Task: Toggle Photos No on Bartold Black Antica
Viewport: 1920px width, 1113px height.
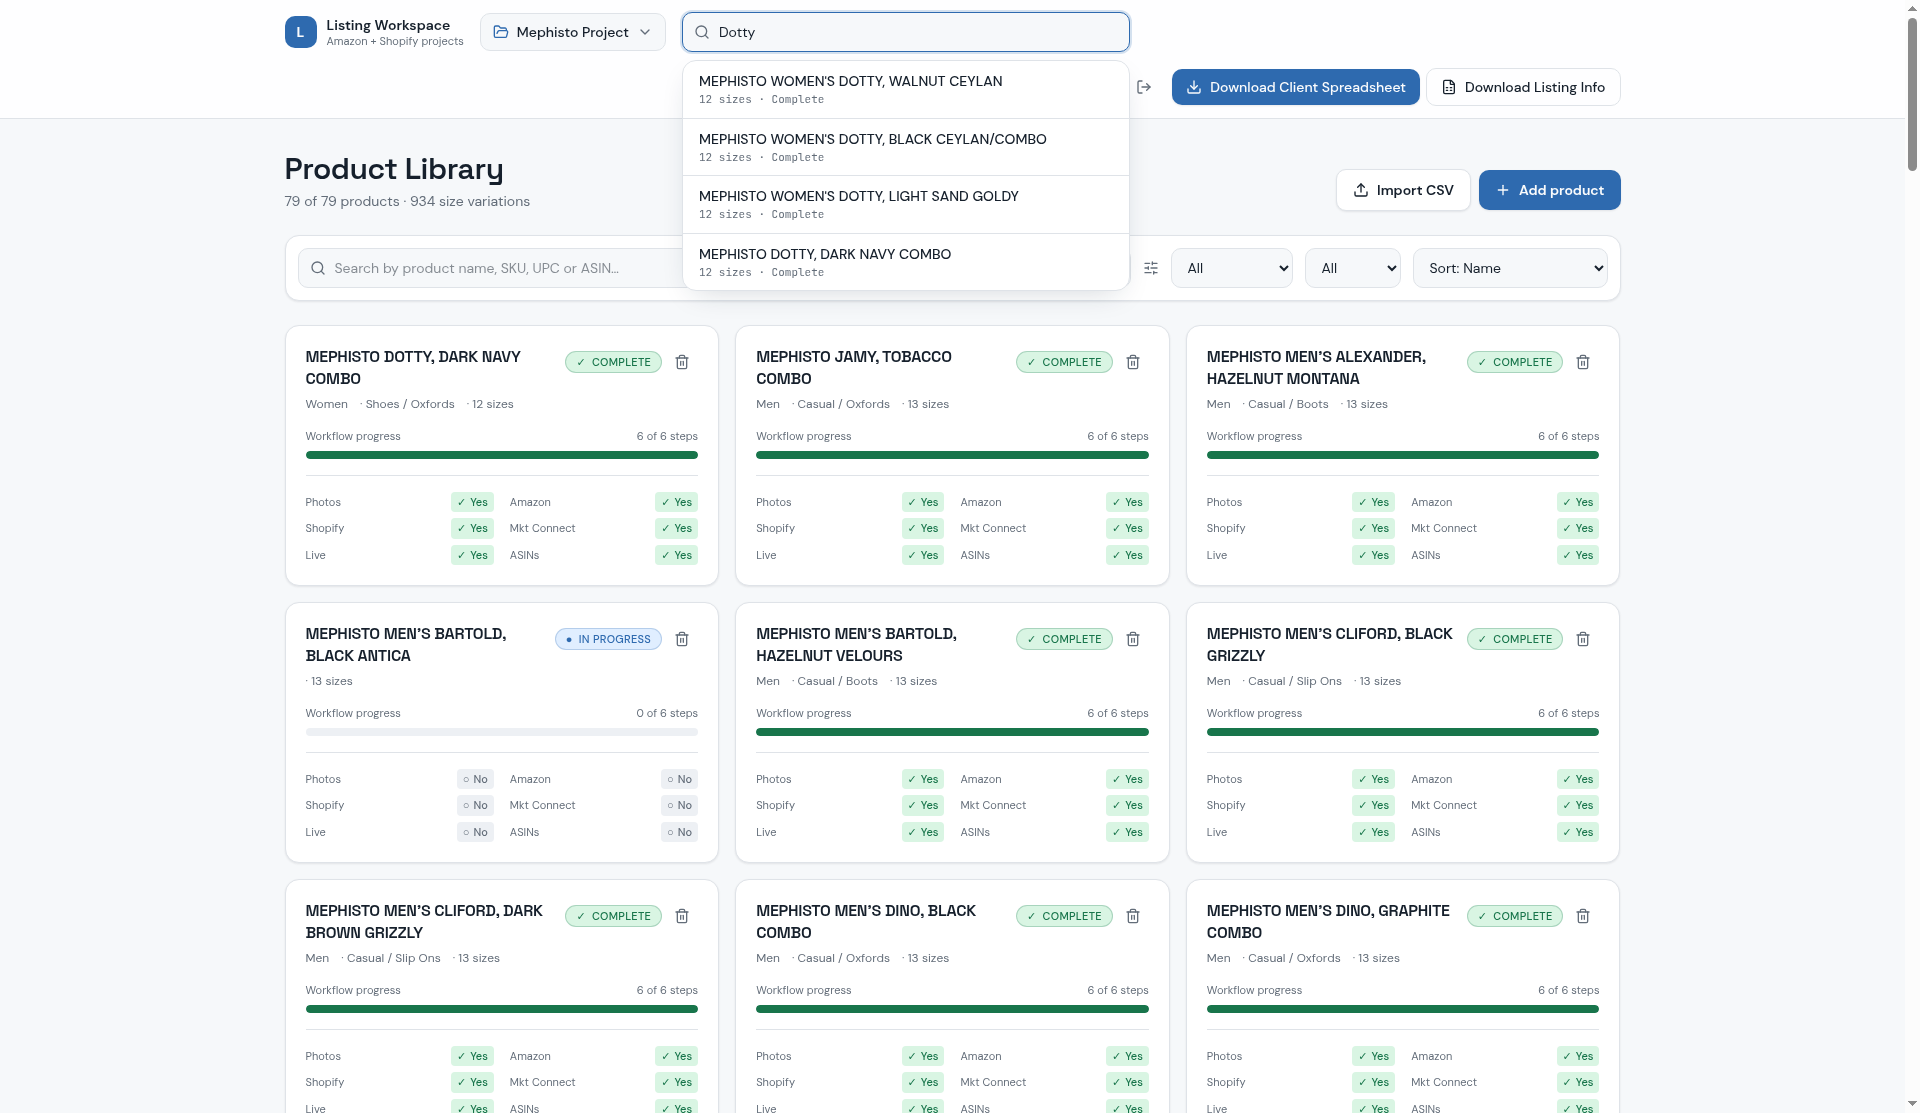Action: (475, 779)
